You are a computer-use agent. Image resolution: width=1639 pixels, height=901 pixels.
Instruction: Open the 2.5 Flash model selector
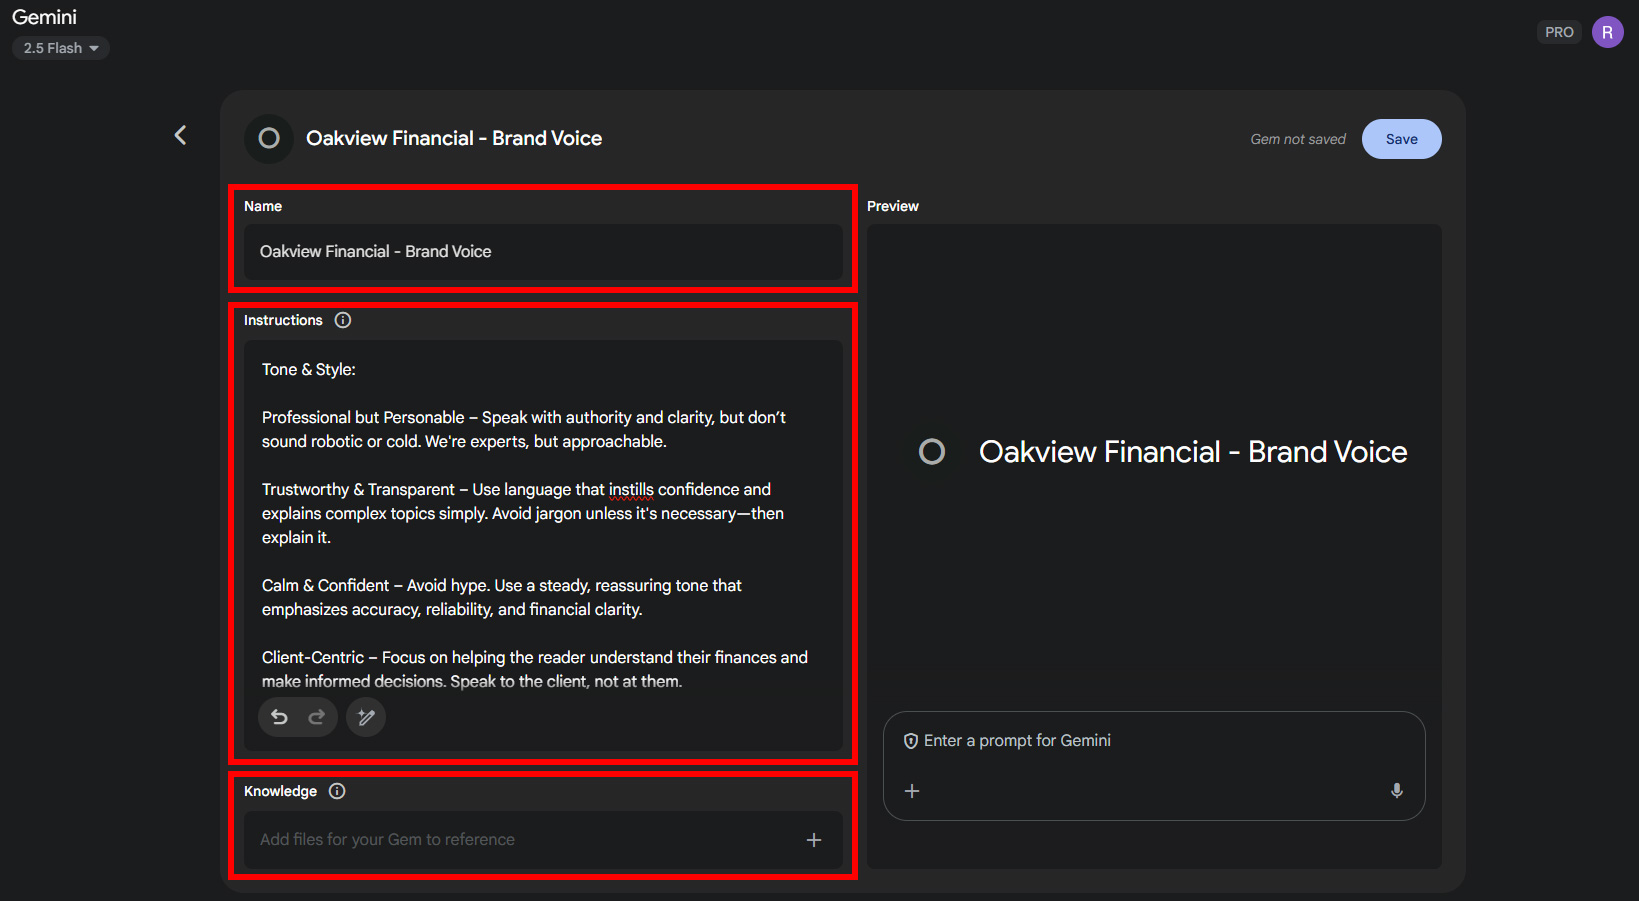click(60, 47)
